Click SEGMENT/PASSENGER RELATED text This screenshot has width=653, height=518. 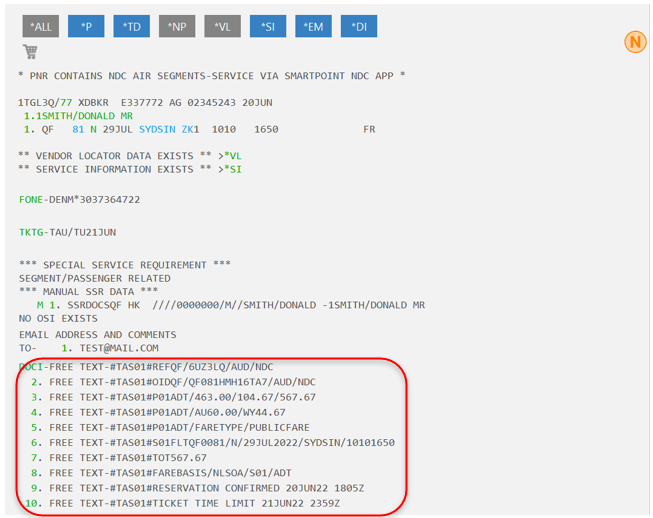click(95, 278)
